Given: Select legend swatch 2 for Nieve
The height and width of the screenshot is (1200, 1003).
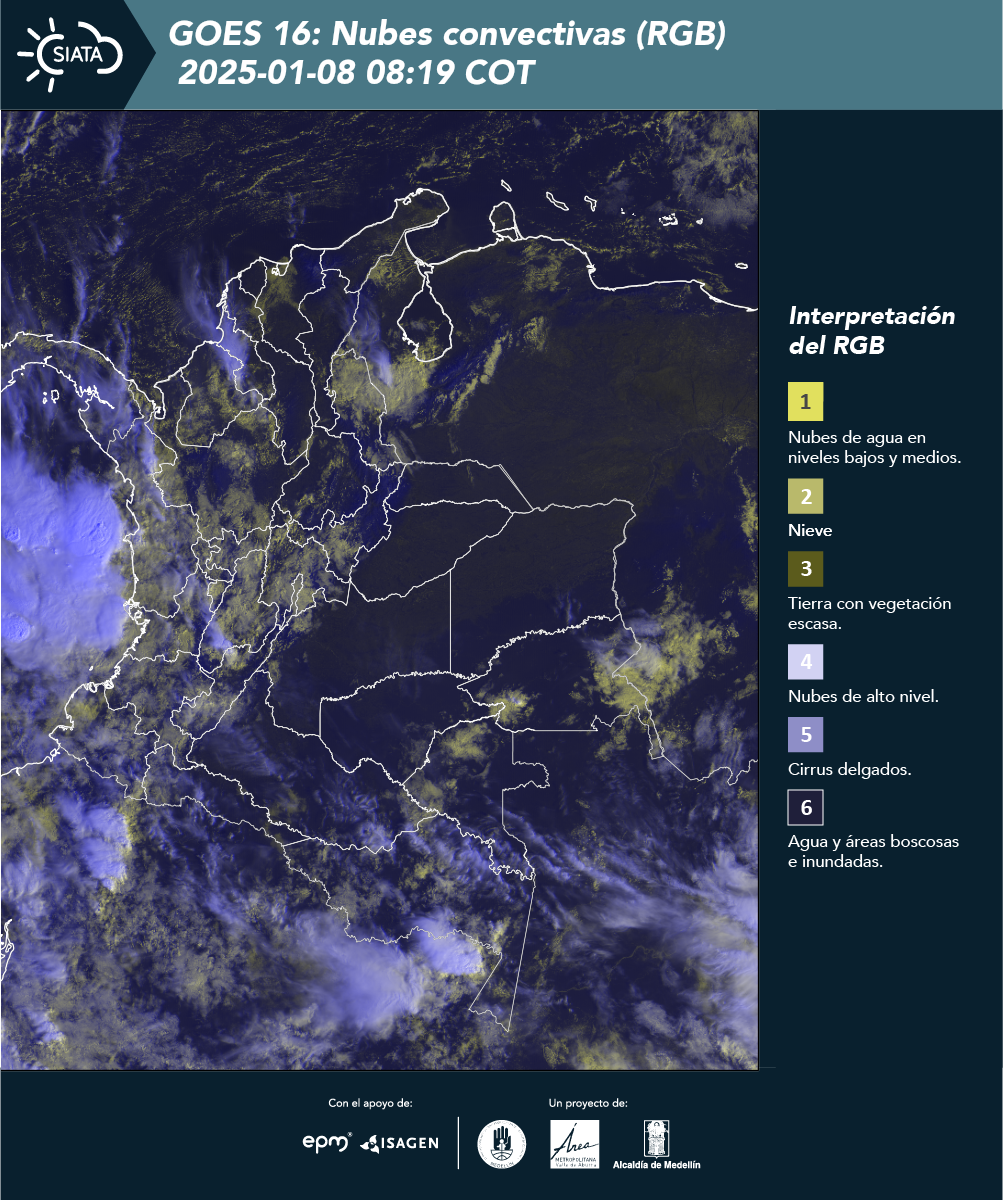Looking at the screenshot, I should (x=805, y=496).
